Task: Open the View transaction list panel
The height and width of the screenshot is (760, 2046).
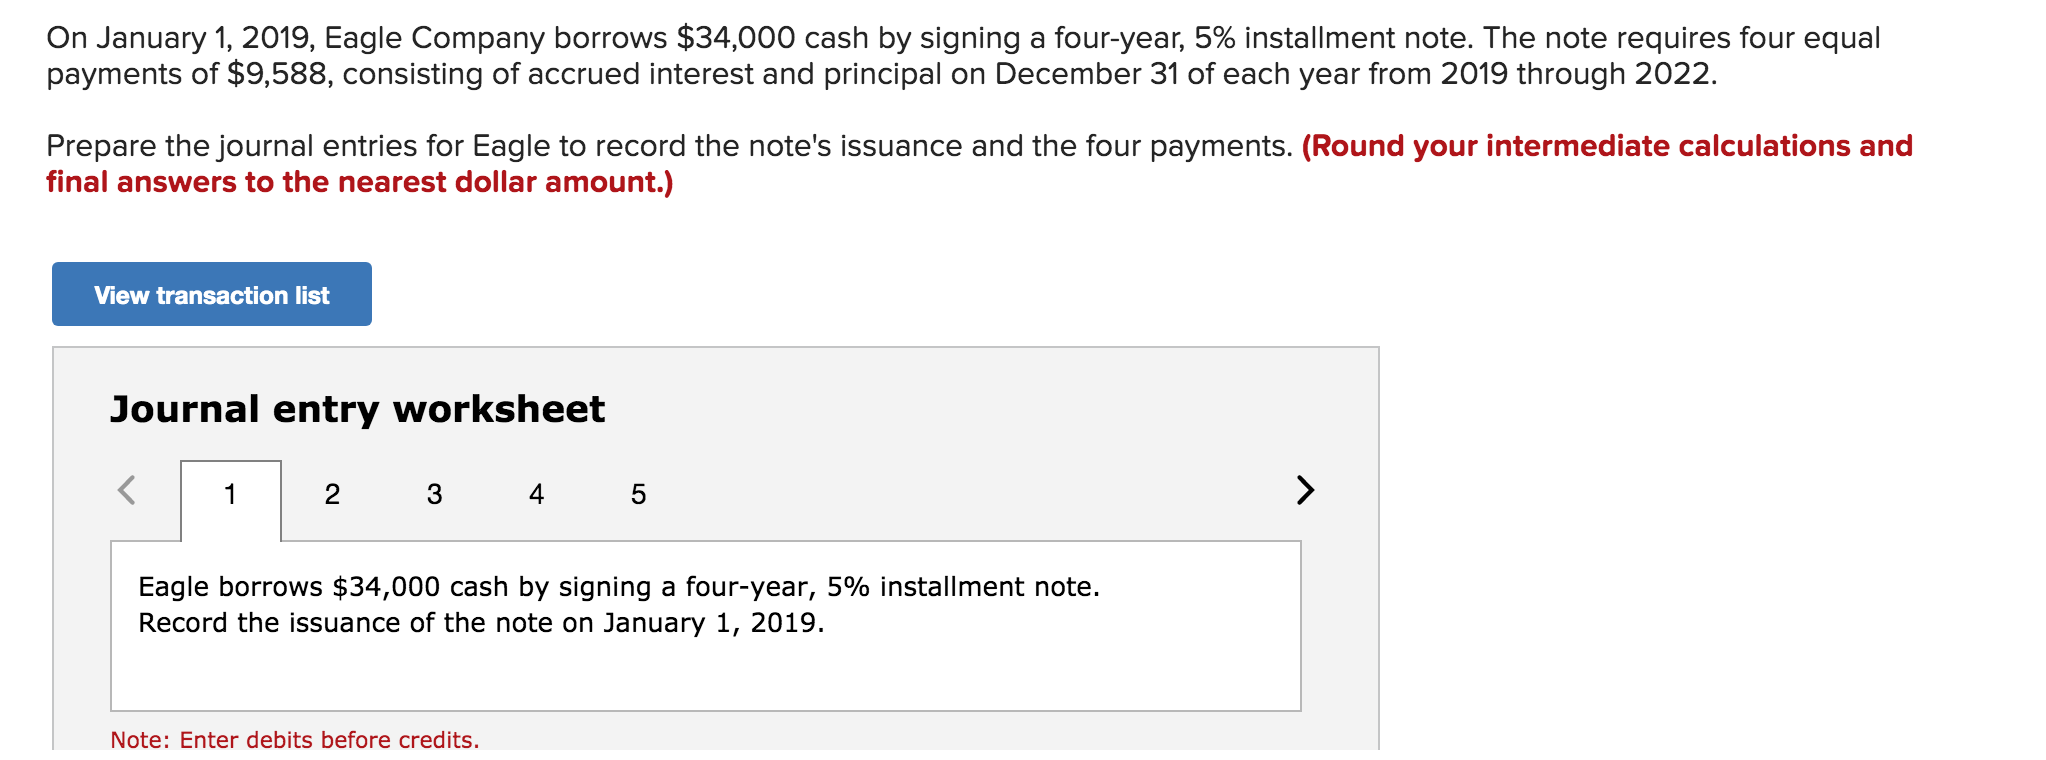Action: point(210,293)
